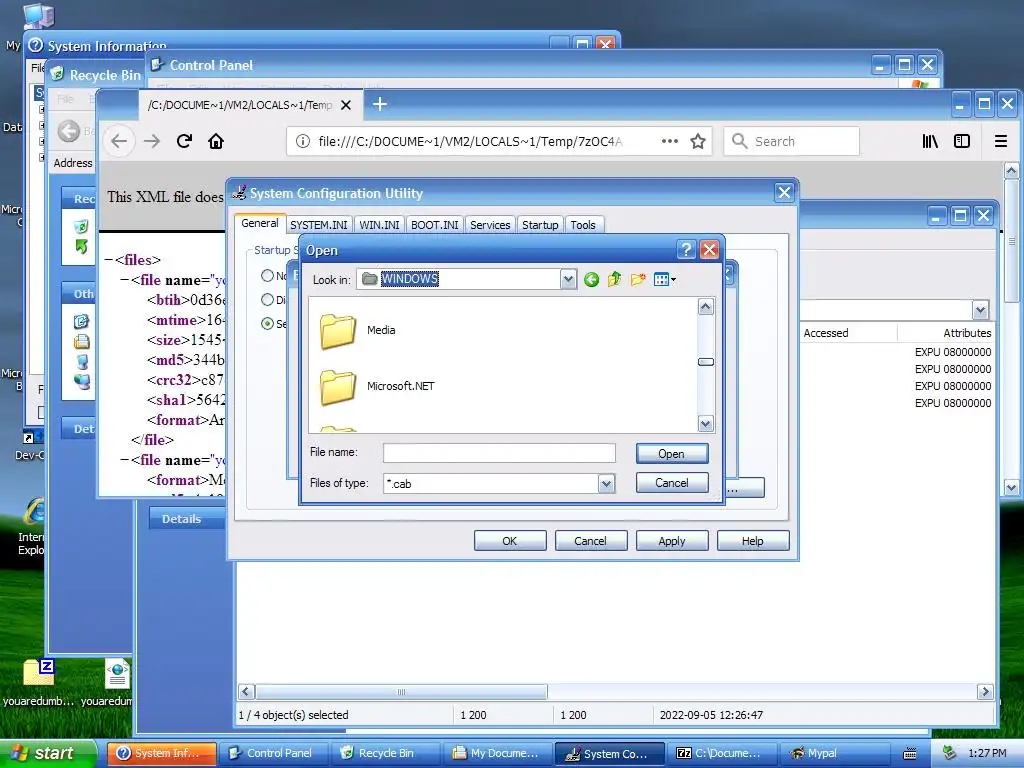Image resolution: width=1024 pixels, height=768 pixels.
Task: Expand the 7-Zip address path dropdown
Action: pyautogui.click(x=980, y=310)
